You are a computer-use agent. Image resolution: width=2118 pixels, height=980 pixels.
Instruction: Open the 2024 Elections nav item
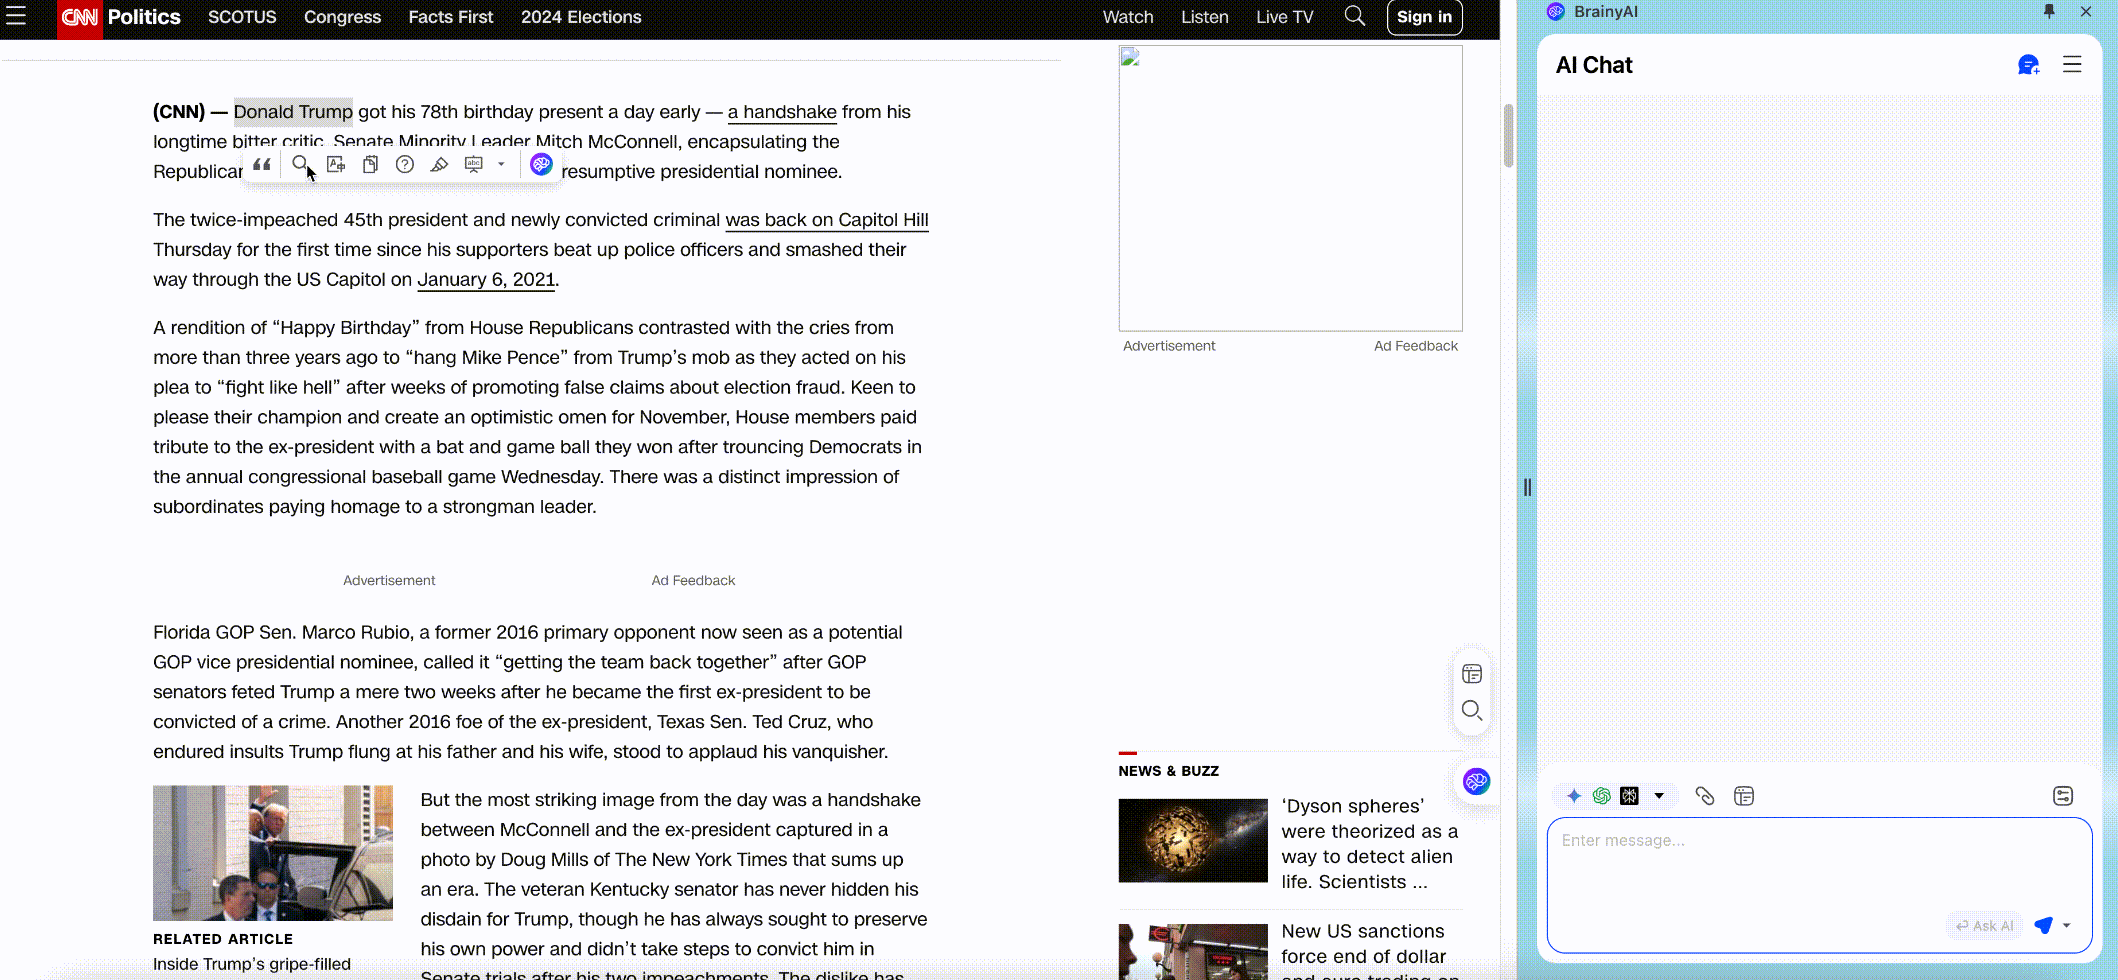click(581, 17)
